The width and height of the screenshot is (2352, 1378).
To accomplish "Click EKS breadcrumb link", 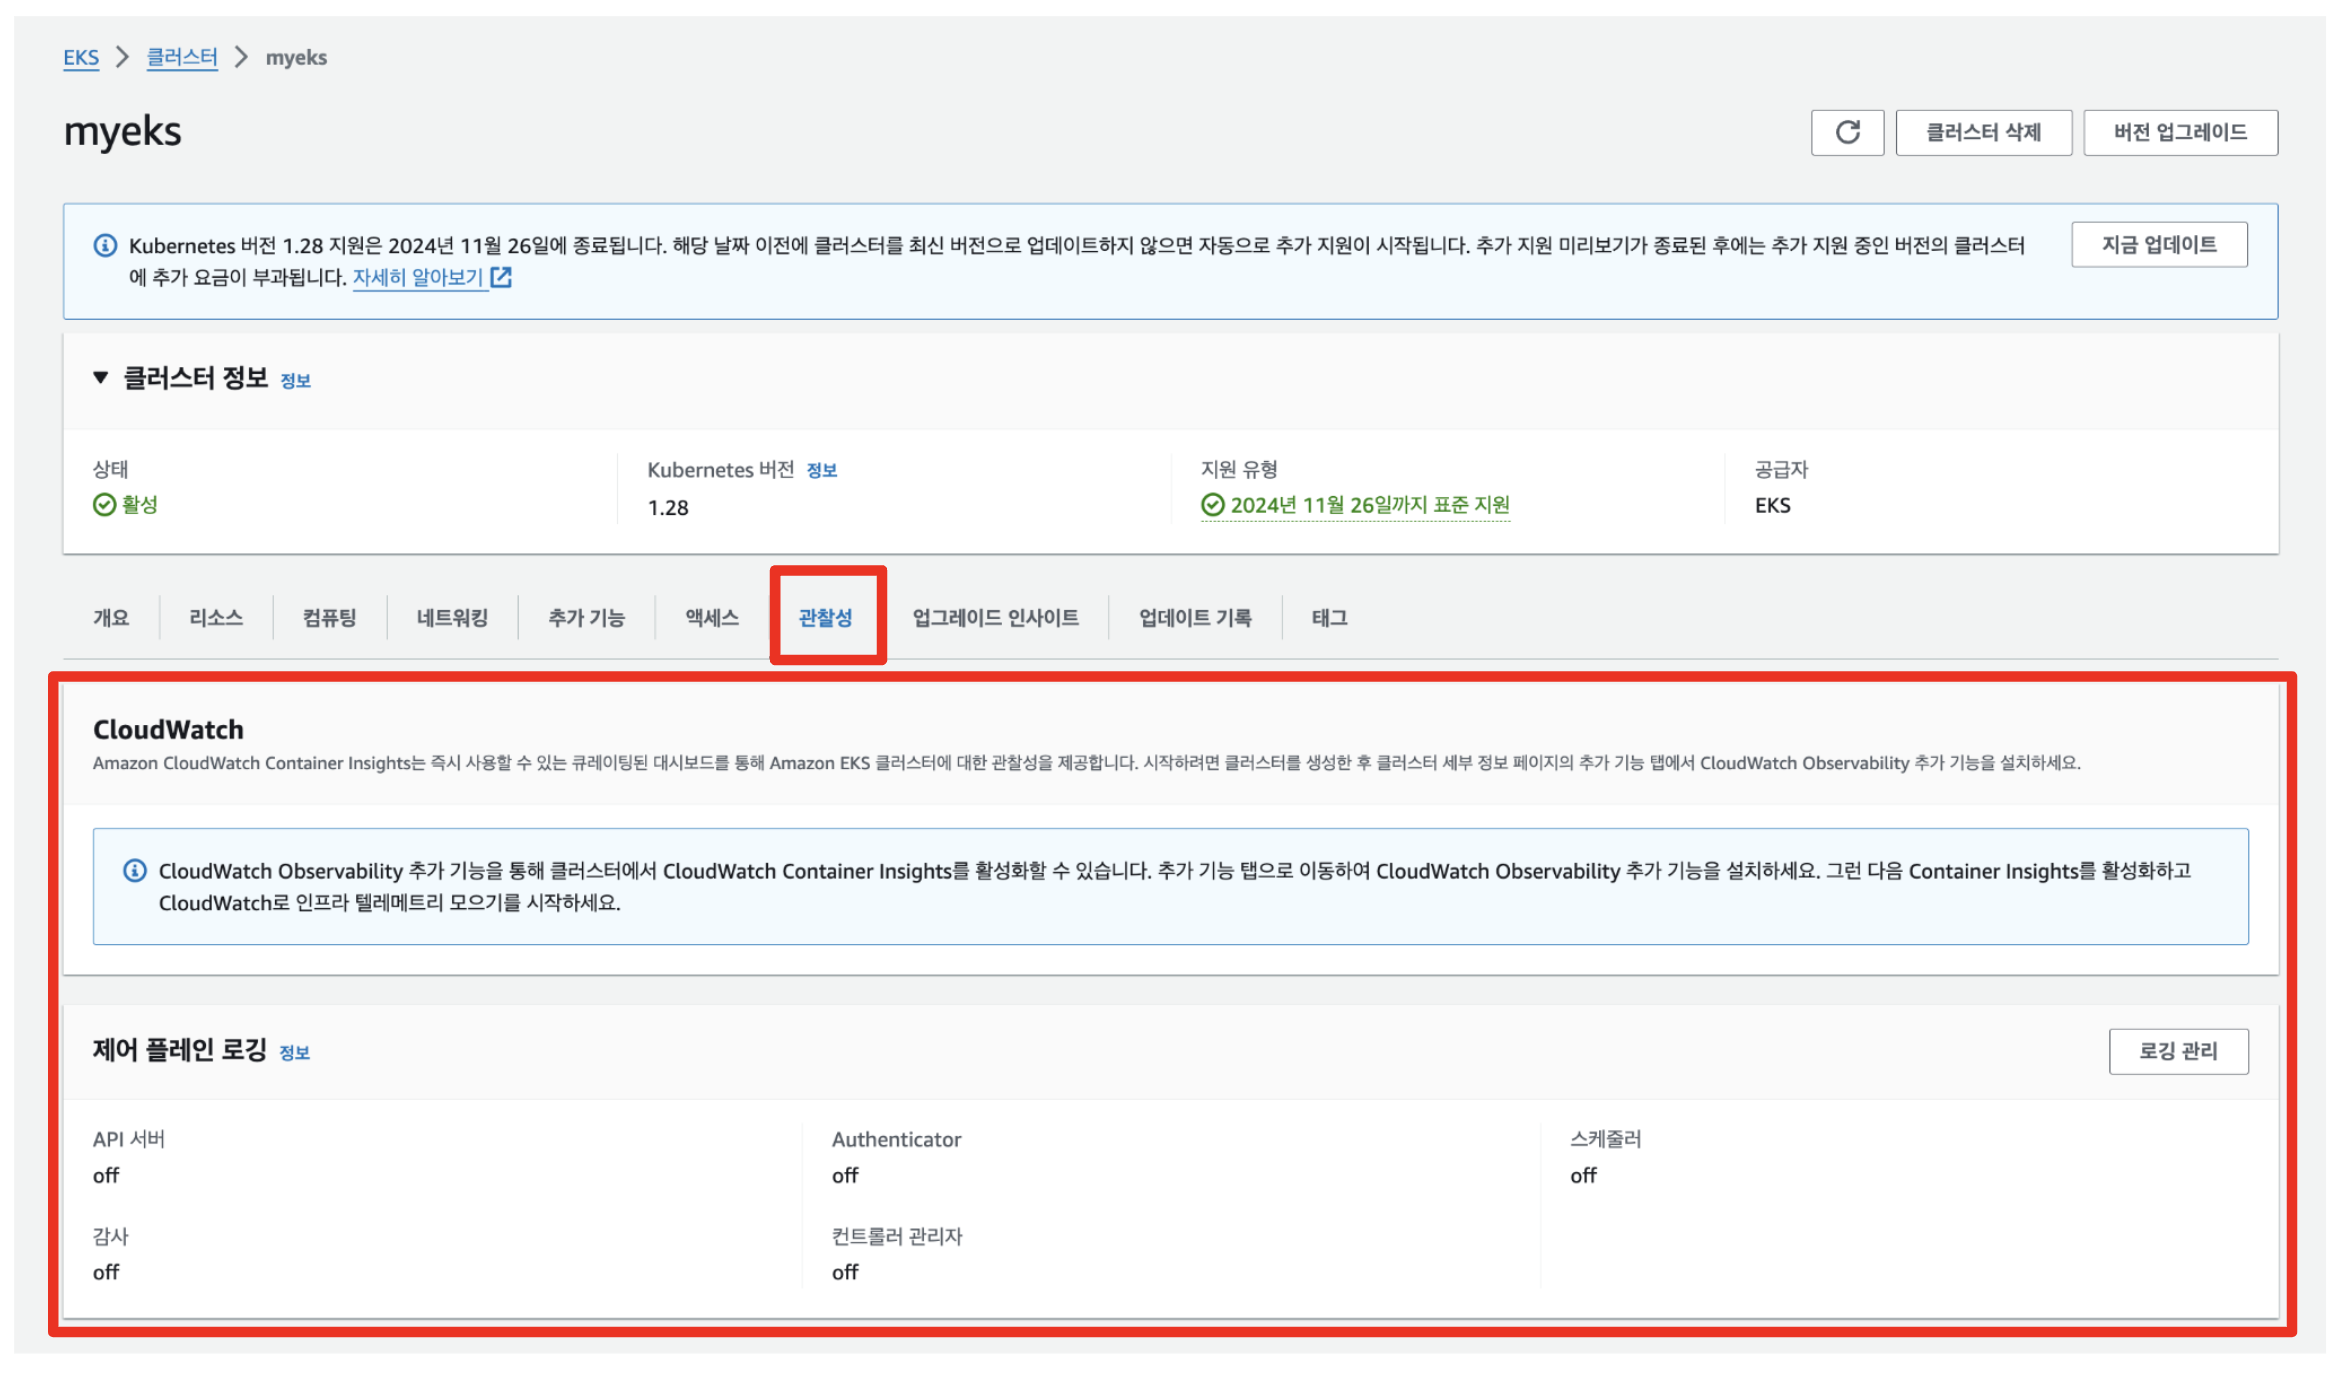I will click(x=81, y=57).
